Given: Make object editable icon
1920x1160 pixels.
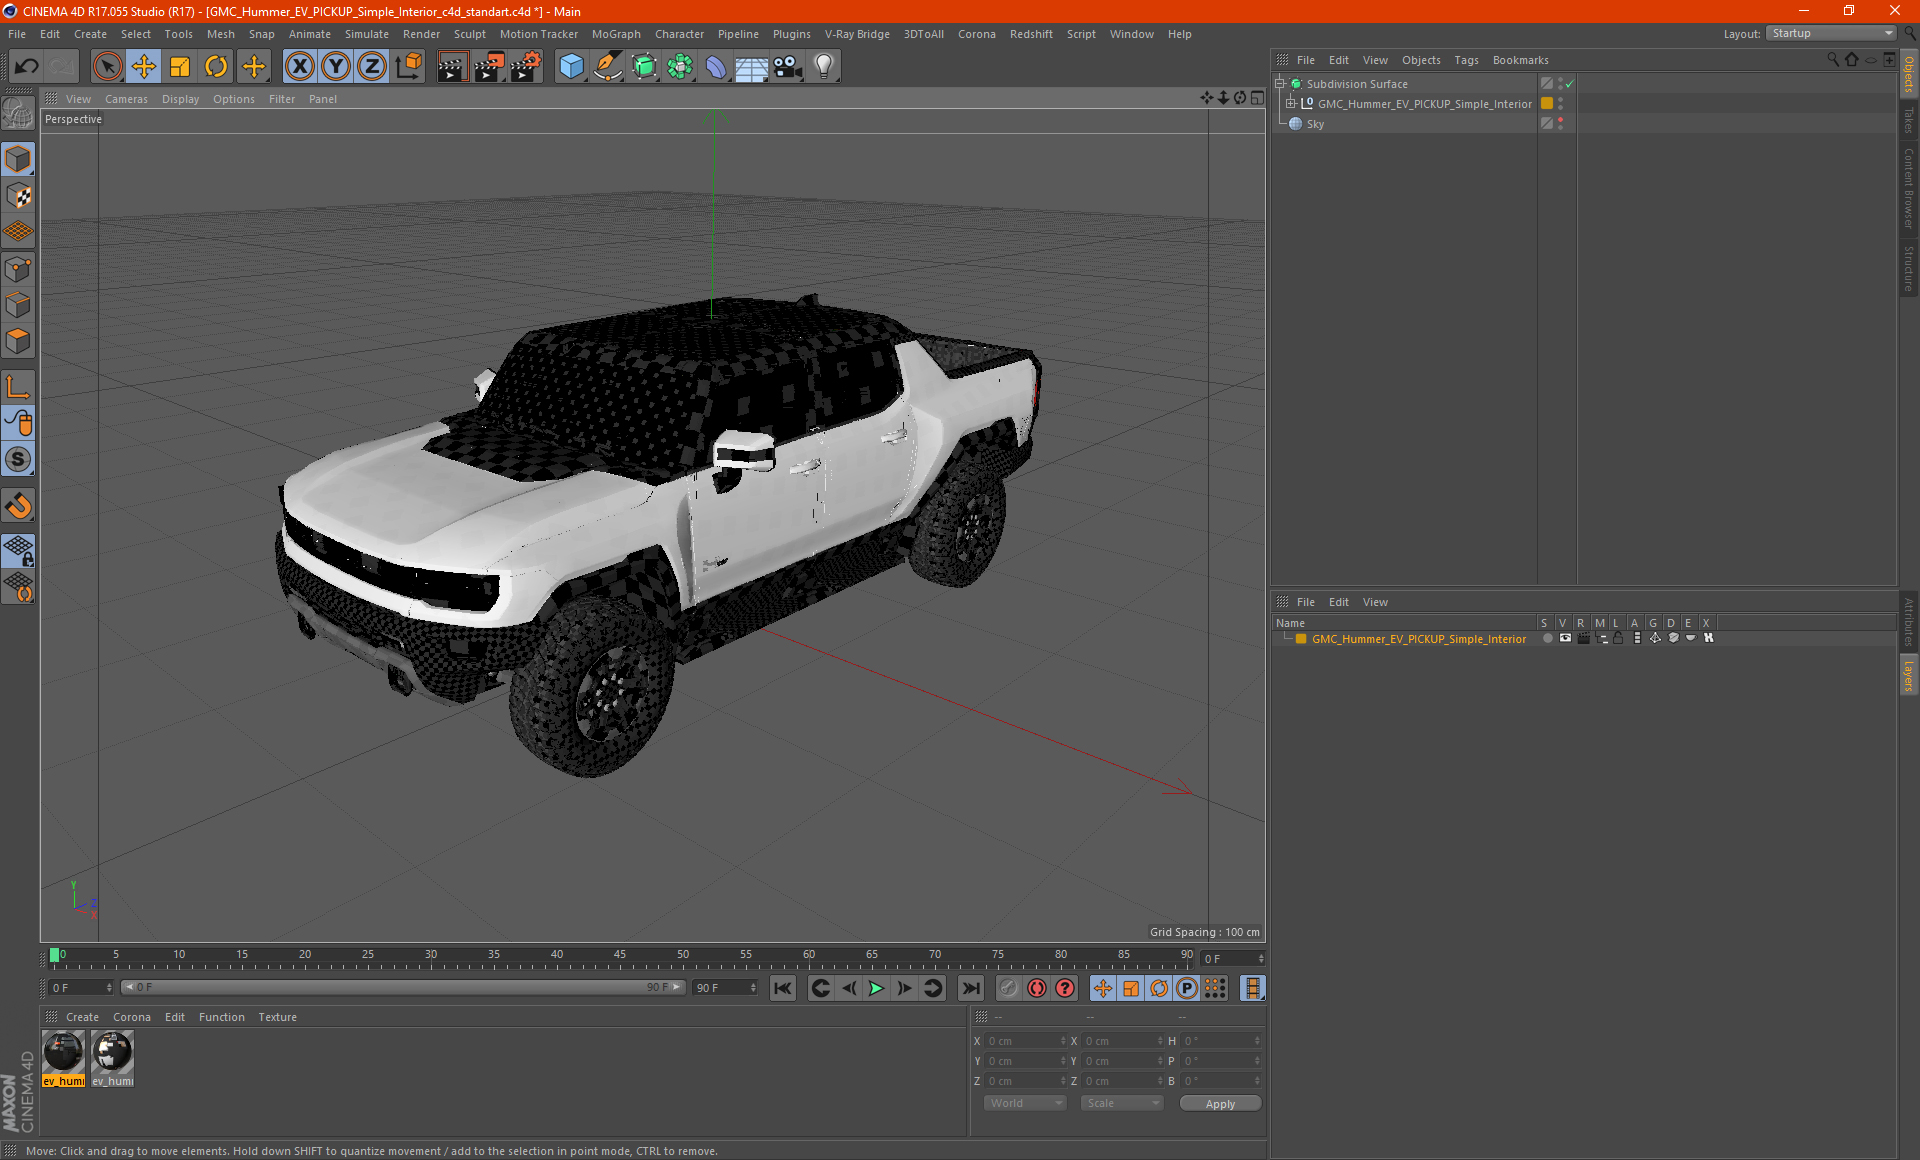Looking at the screenshot, I should coord(18,114).
